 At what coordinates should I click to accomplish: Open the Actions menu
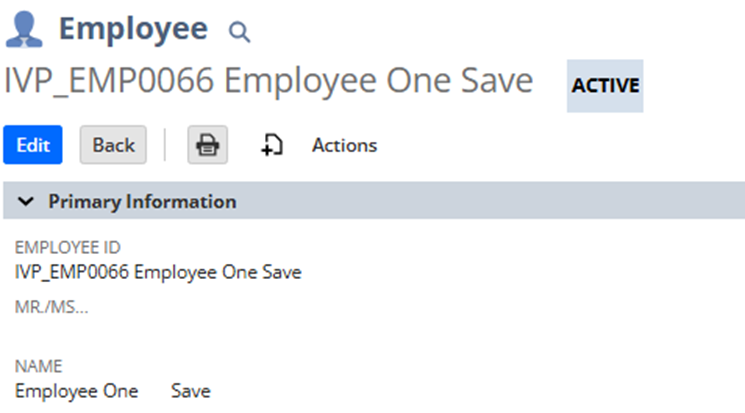pos(344,145)
